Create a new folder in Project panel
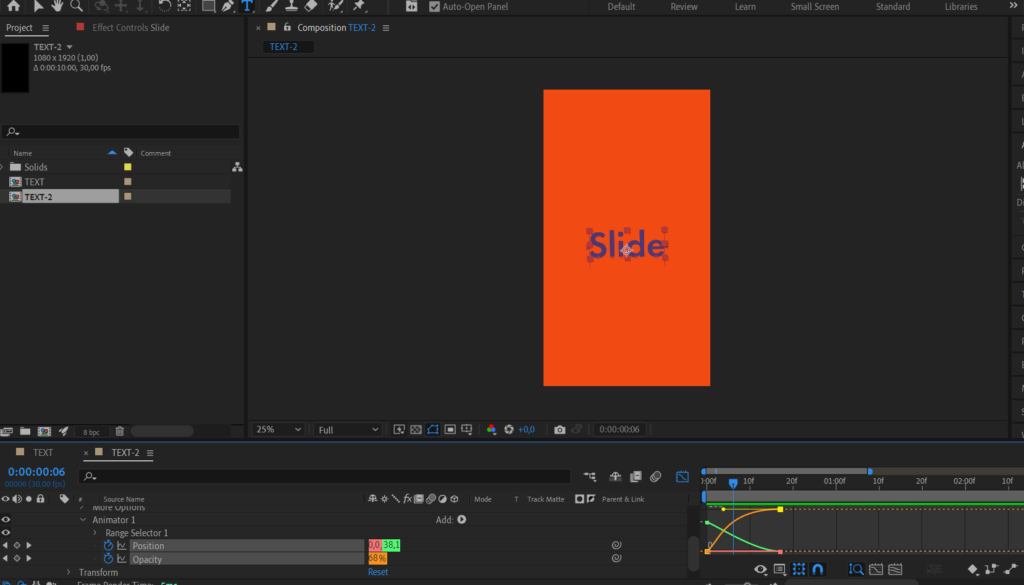The image size is (1024, 585). coord(25,431)
